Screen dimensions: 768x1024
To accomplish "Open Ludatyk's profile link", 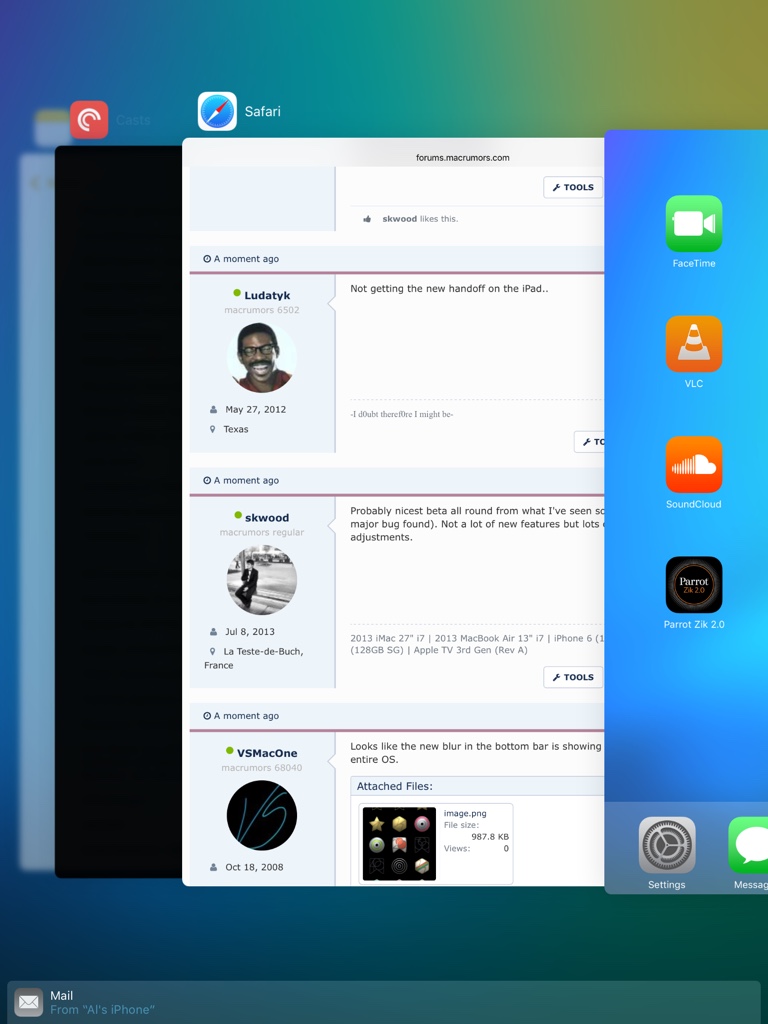I will (x=266, y=295).
